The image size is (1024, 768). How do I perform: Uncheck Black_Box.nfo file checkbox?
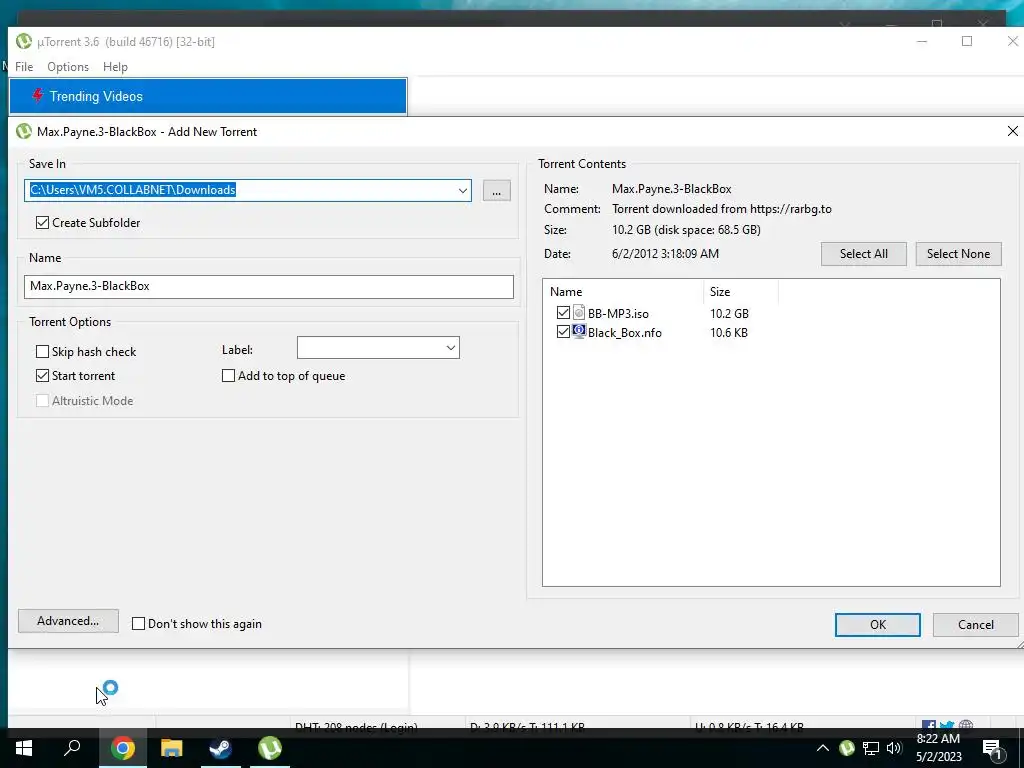(563, 332)
